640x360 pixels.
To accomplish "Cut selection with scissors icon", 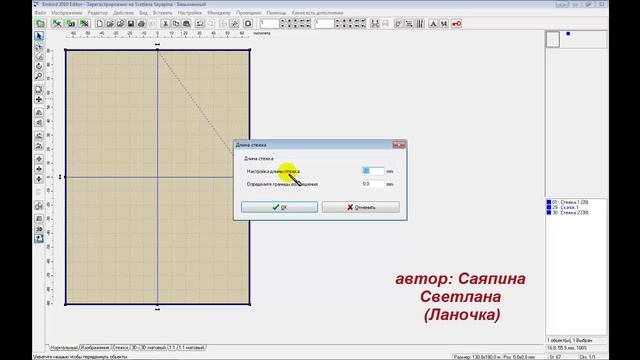I will (x=165, y=24).
